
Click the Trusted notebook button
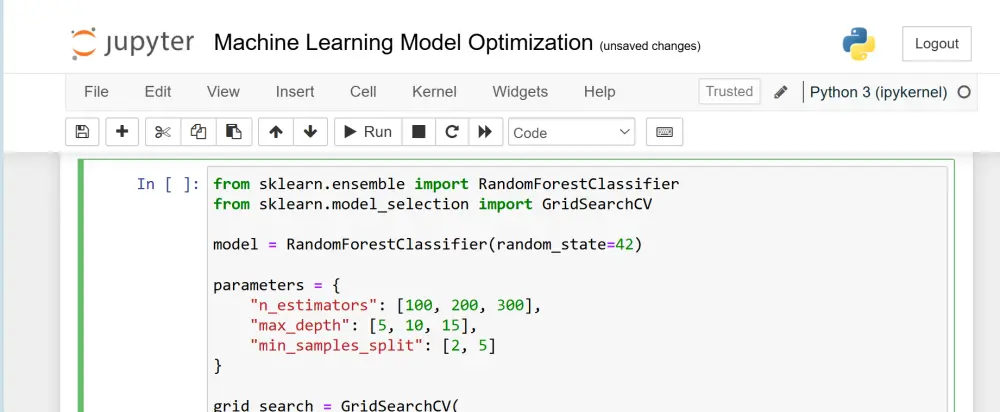[x=730, y=92]
